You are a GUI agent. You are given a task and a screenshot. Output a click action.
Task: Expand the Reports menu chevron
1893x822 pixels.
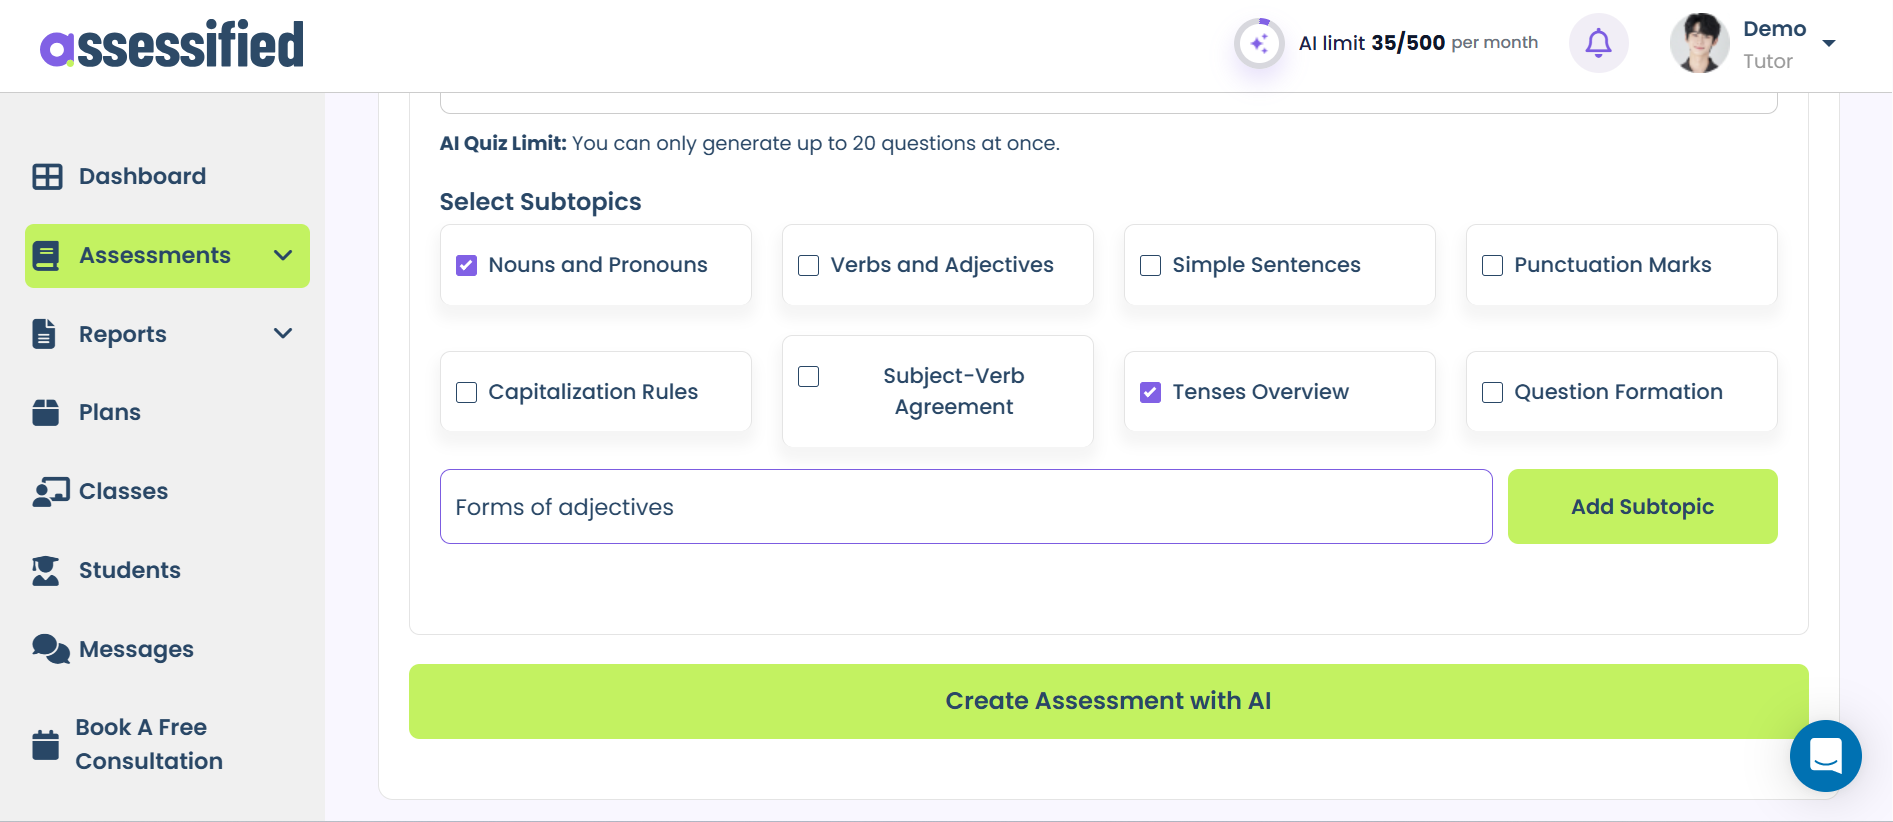(x=283, y=334)
